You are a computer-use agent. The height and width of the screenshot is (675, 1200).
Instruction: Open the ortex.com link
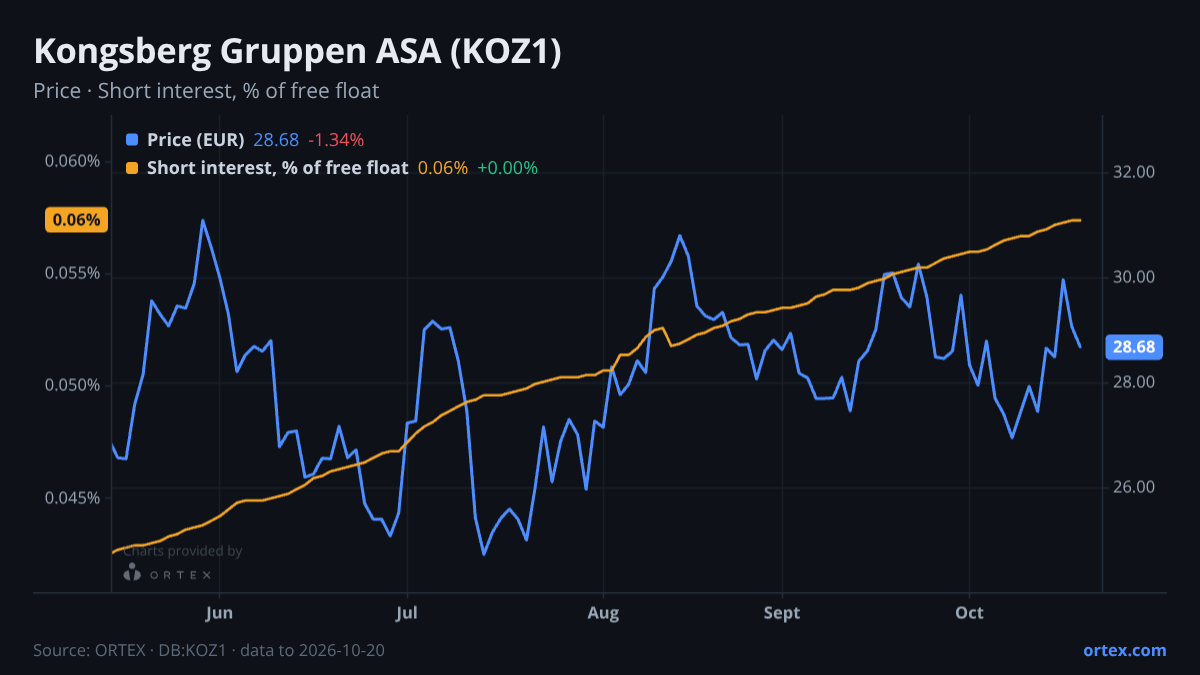click(1124, 650)
